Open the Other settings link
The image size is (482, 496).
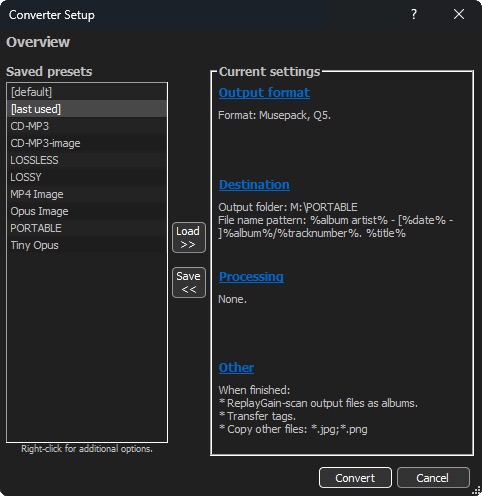click(x=236, y=367)
